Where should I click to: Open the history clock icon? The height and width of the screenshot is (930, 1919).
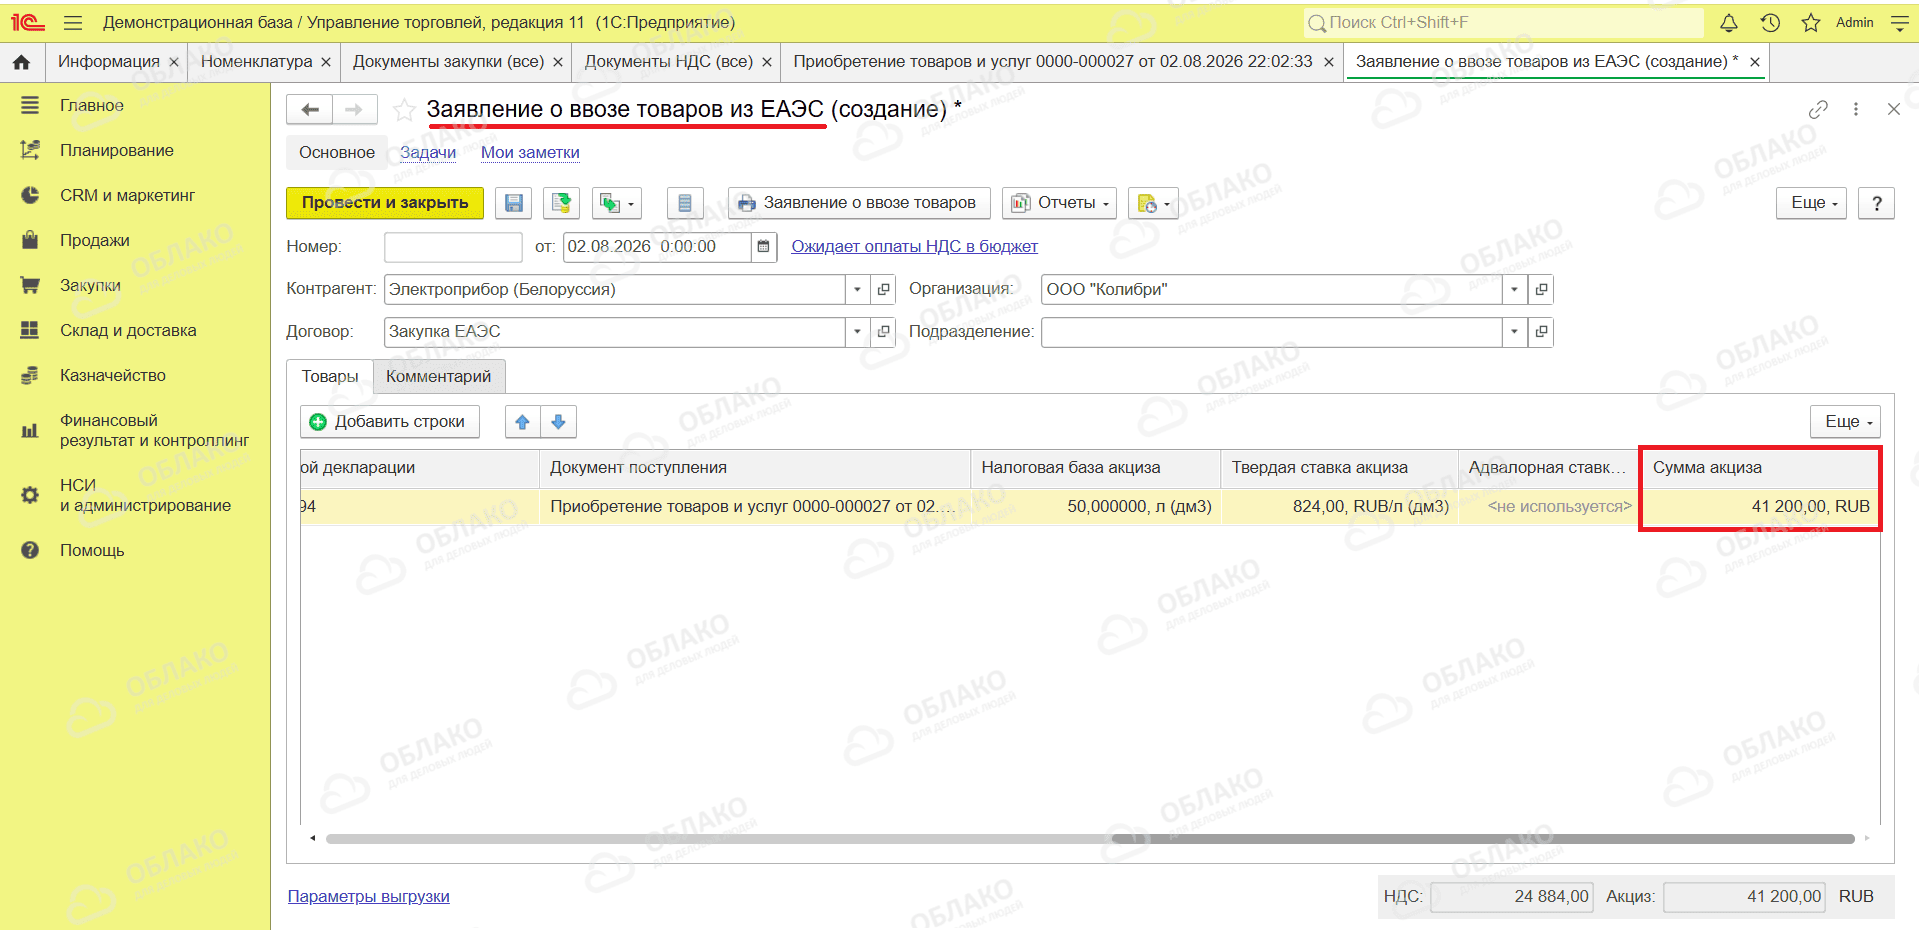[1770, 22]
